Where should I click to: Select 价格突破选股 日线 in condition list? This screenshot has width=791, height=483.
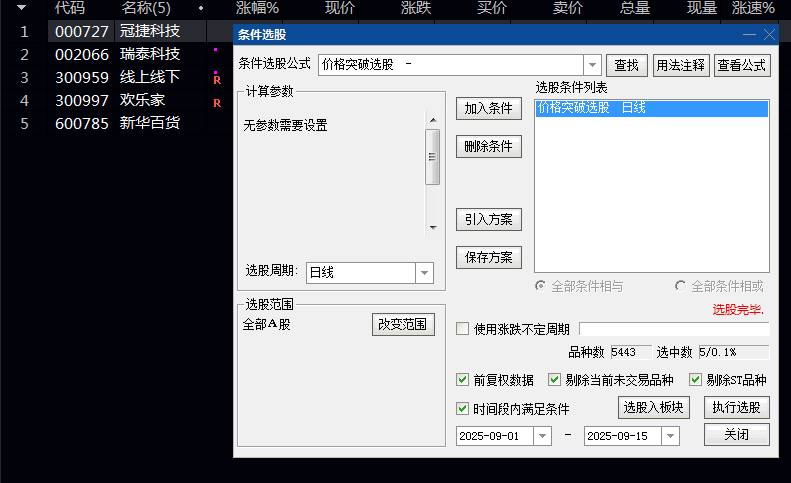pyautogui.click(x=652, y=108)
